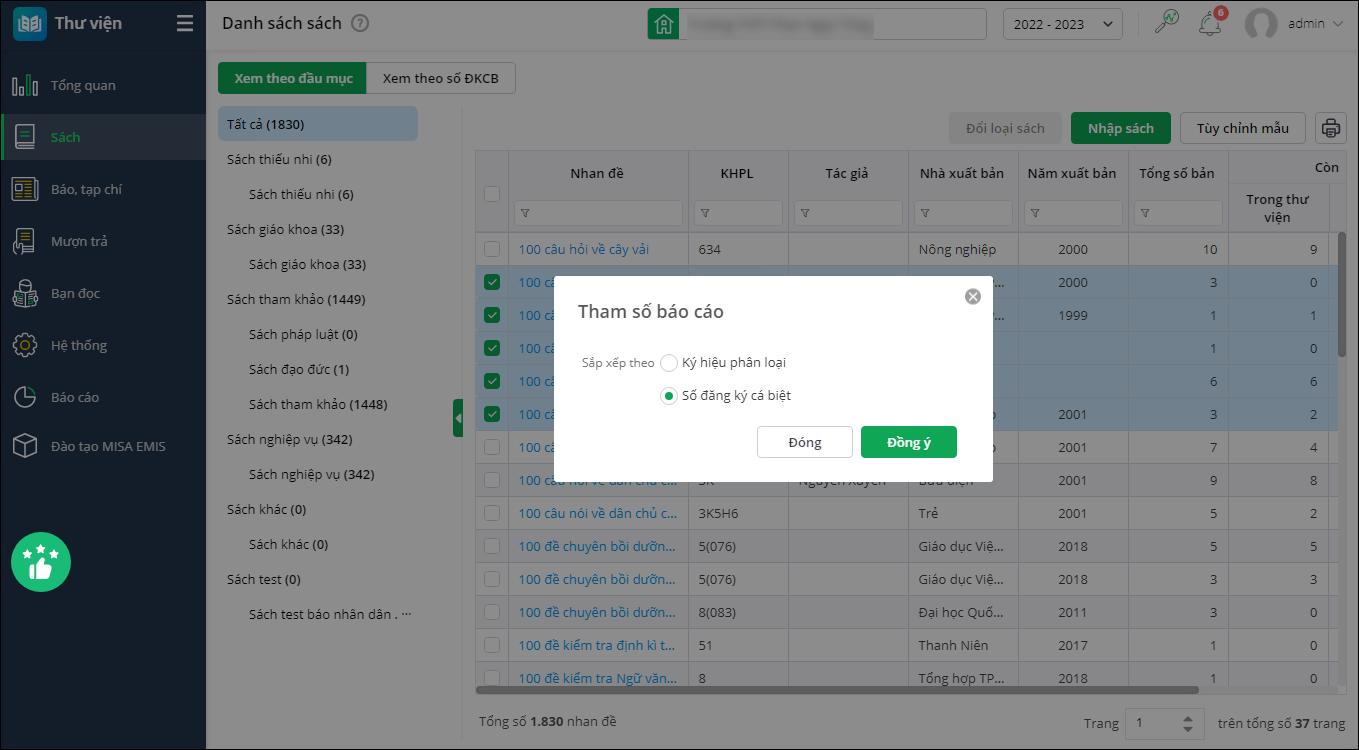Click the table's horizontal scrollbar
The image size is (1359, 750).
point(837,690)
